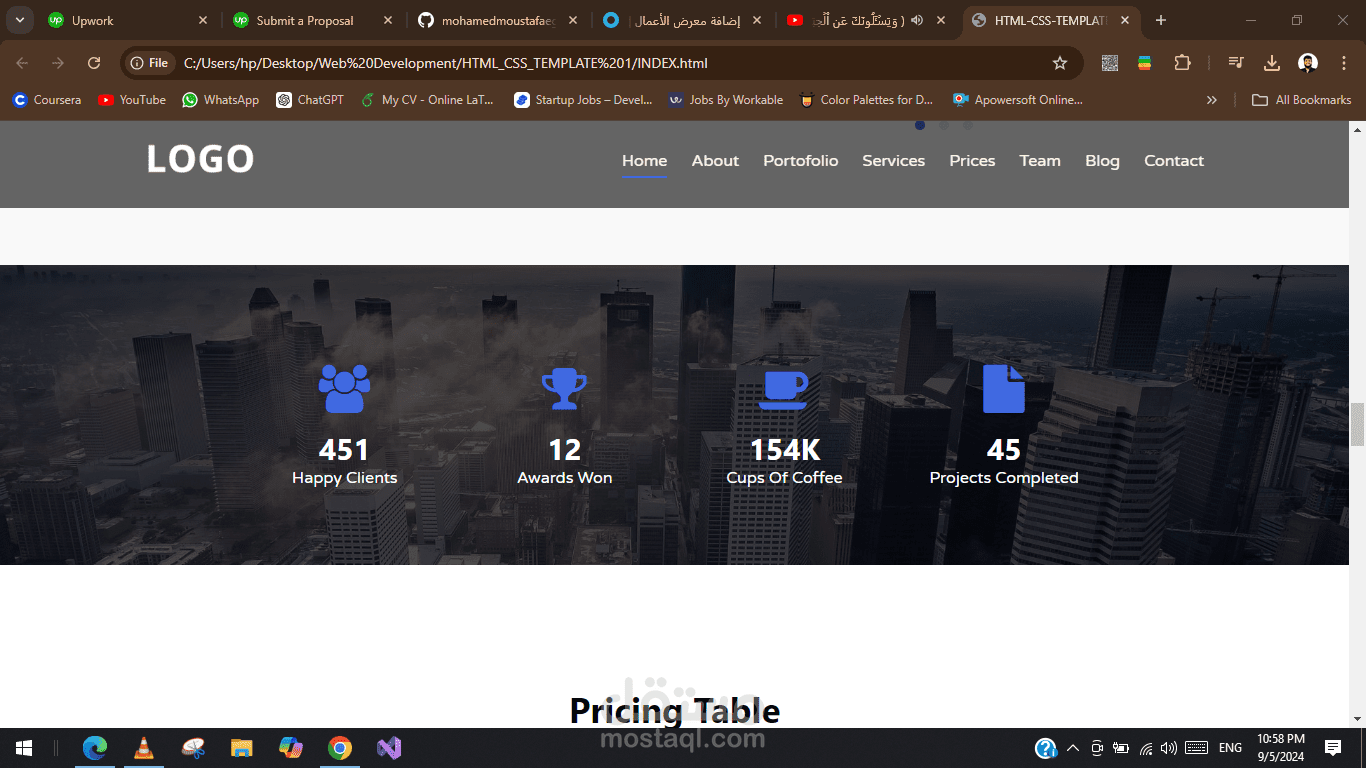Image resolution: width=1366 pixels, height=768 pixels.
Task: Open File Explorer from the taskbar
Action: (242, 748)
